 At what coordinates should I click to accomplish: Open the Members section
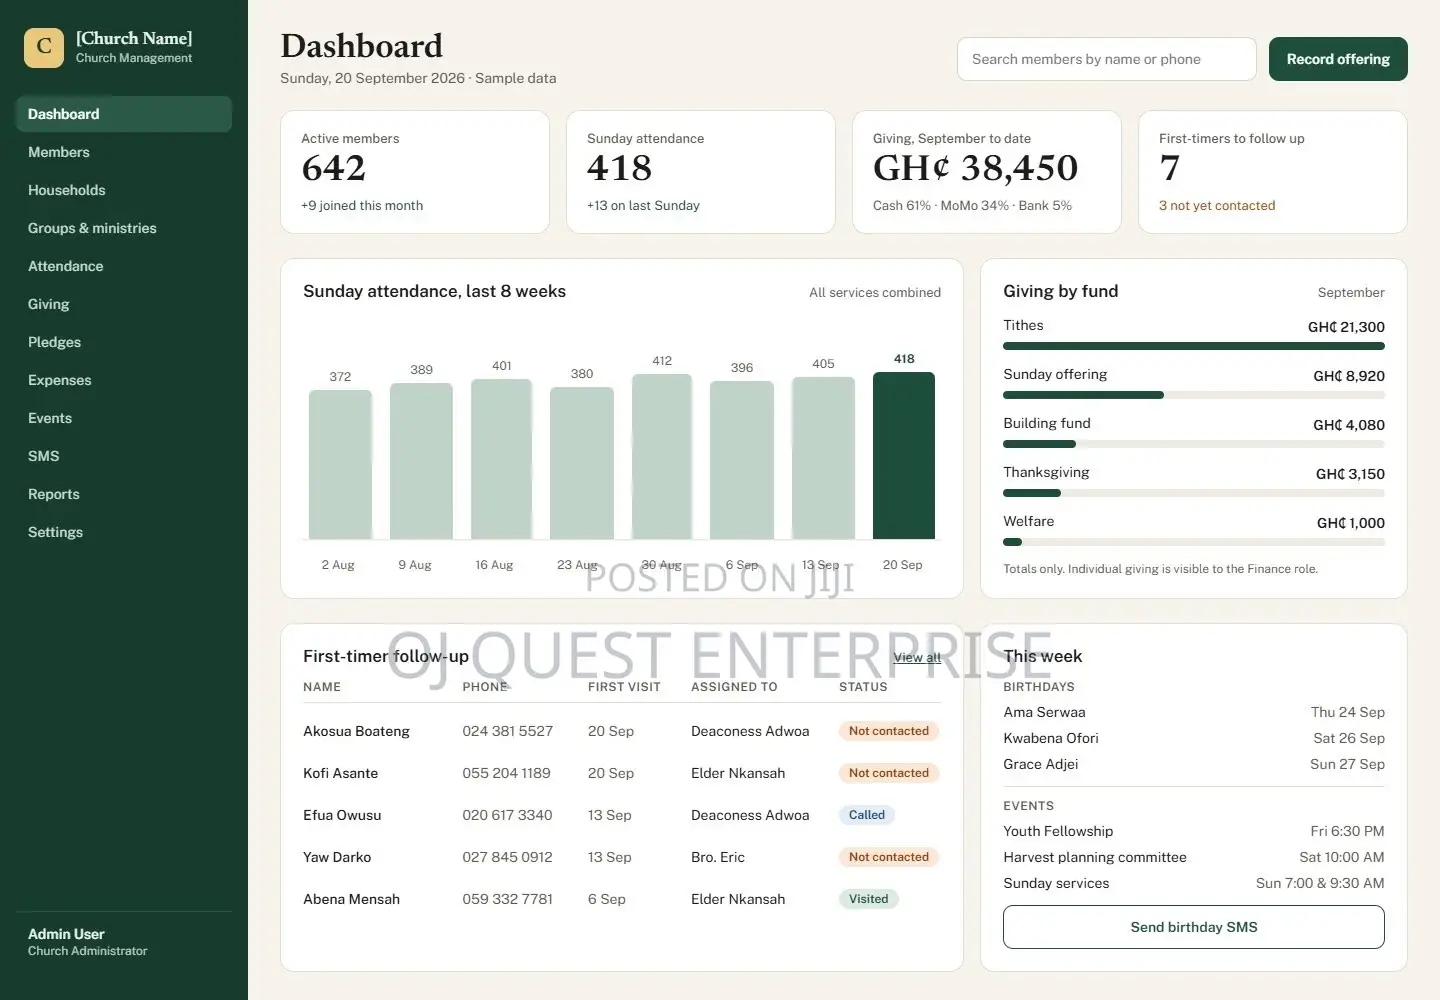tap(124, 152)
